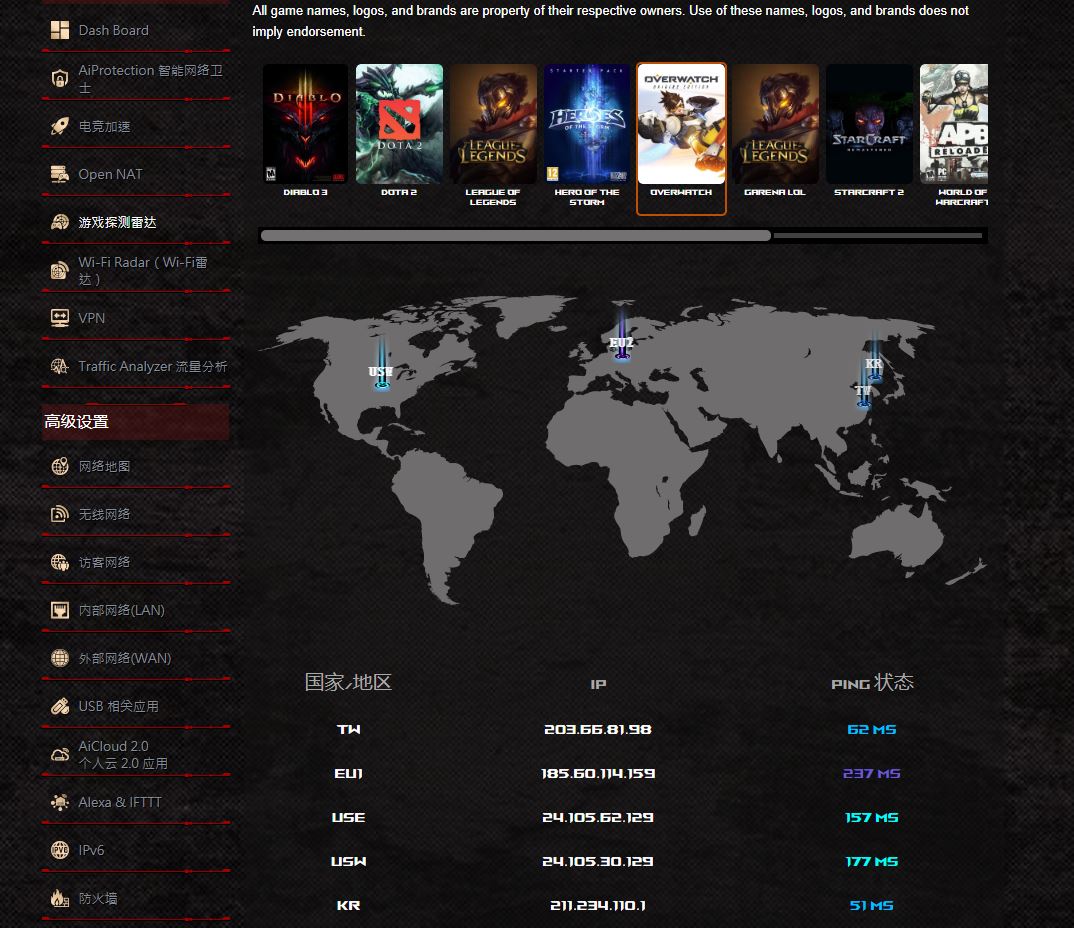The height and width of the screenshot is (928, 1074).
Task: Select the IPv6 globe icon
Action: 60,850
